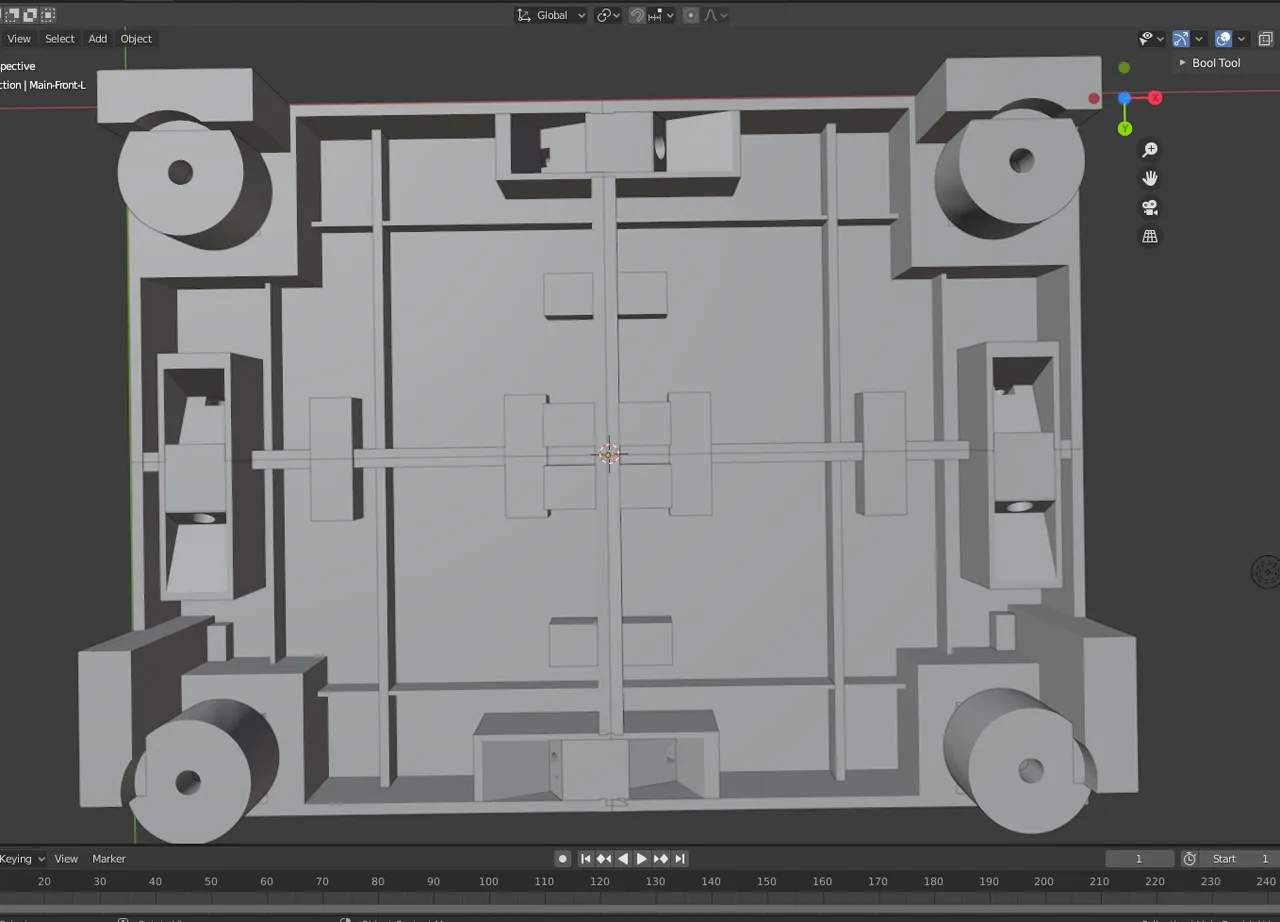Click the red X axis on the gizmo
The height and width of the screenshot is (922, 1280).
pyautogui.click(x=1155, y=97)
